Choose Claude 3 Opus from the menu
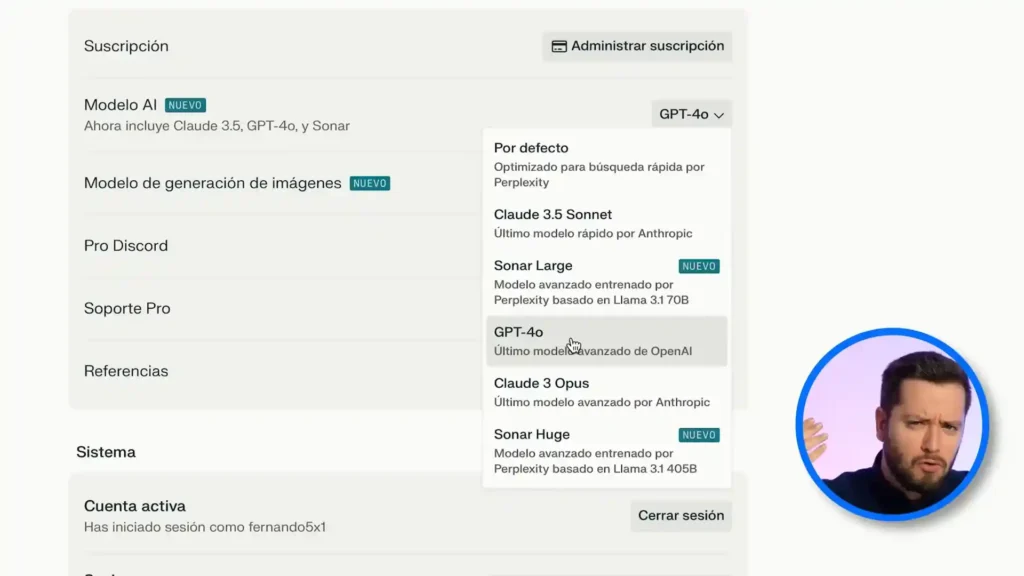The image size is (1024, 576). tap(607, 392)
